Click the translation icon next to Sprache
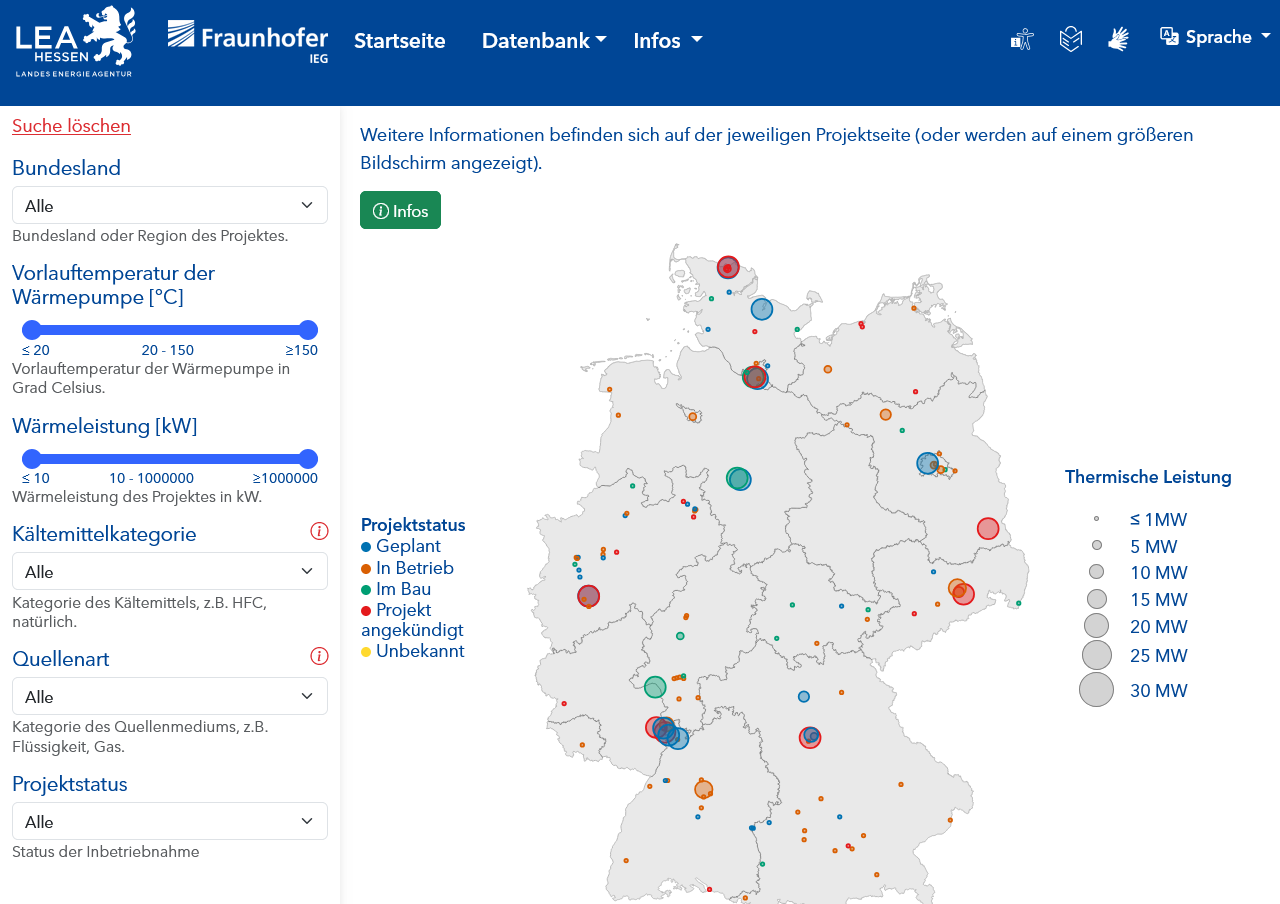1280x904 pixels. tap(1167, 35)
